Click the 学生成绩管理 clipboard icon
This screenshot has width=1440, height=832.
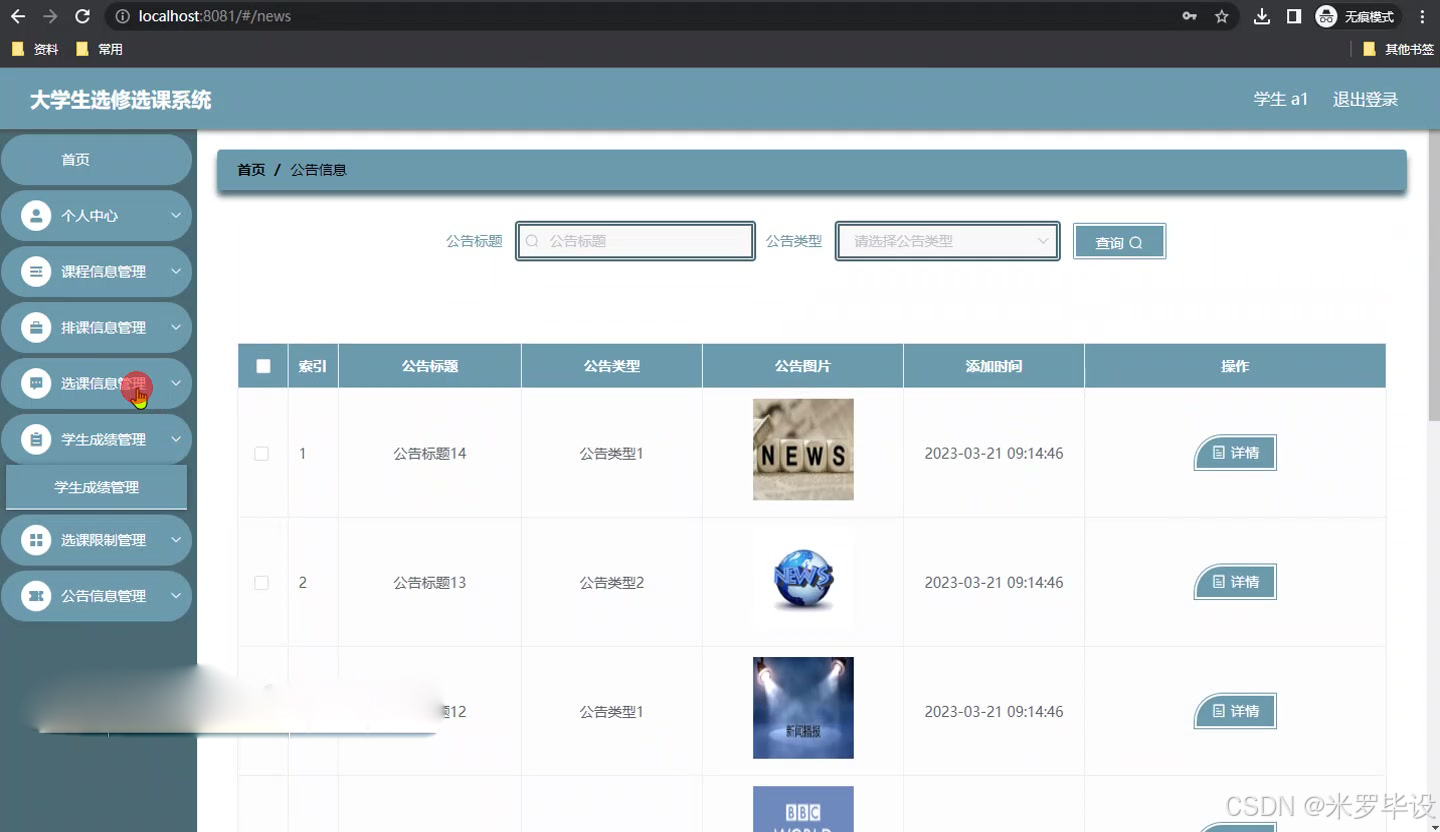point(36,439)
